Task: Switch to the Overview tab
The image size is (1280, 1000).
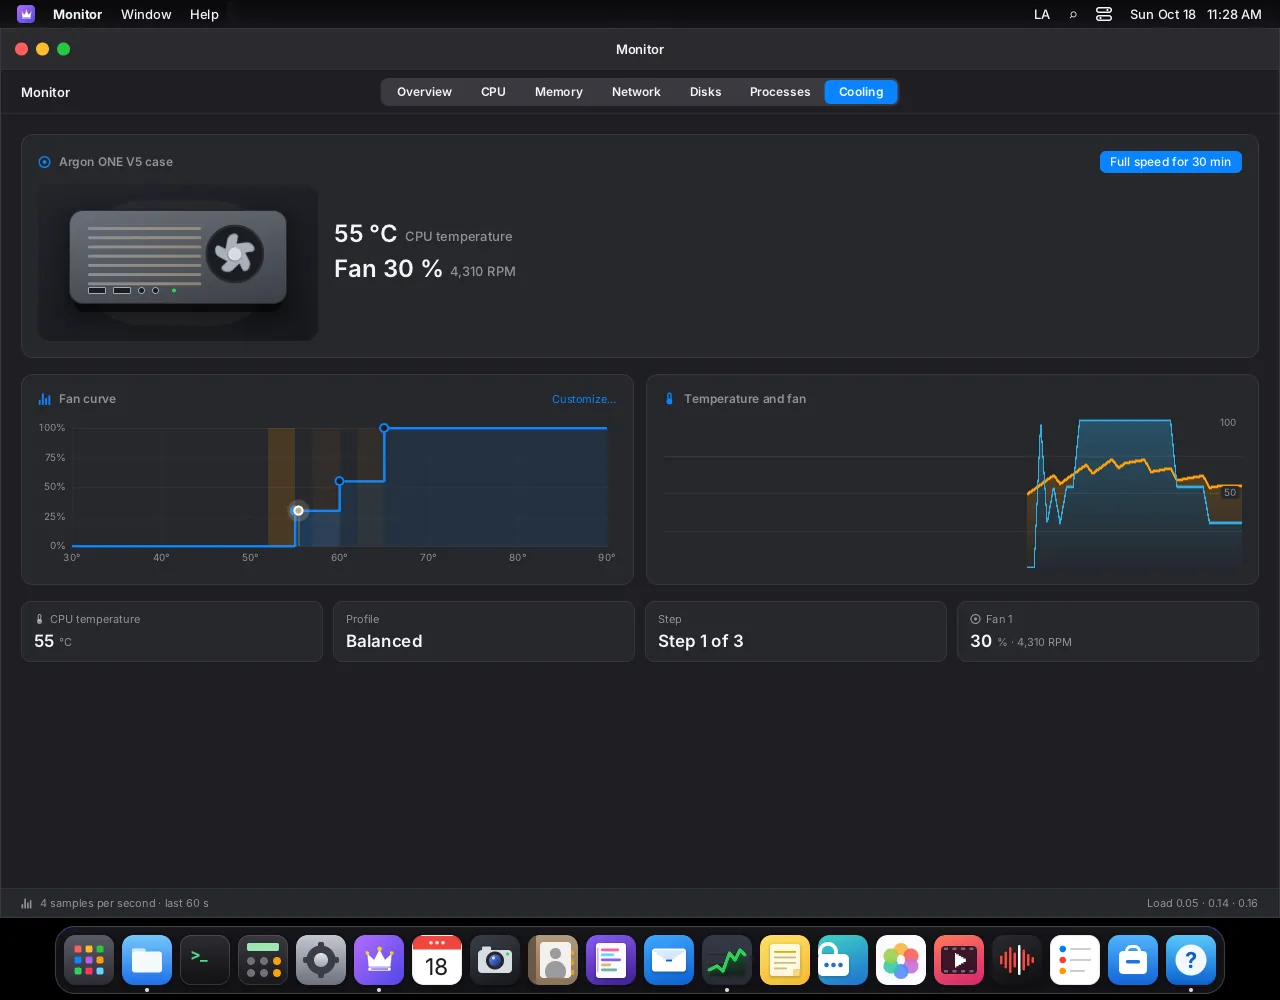Action: click(424, 92)
